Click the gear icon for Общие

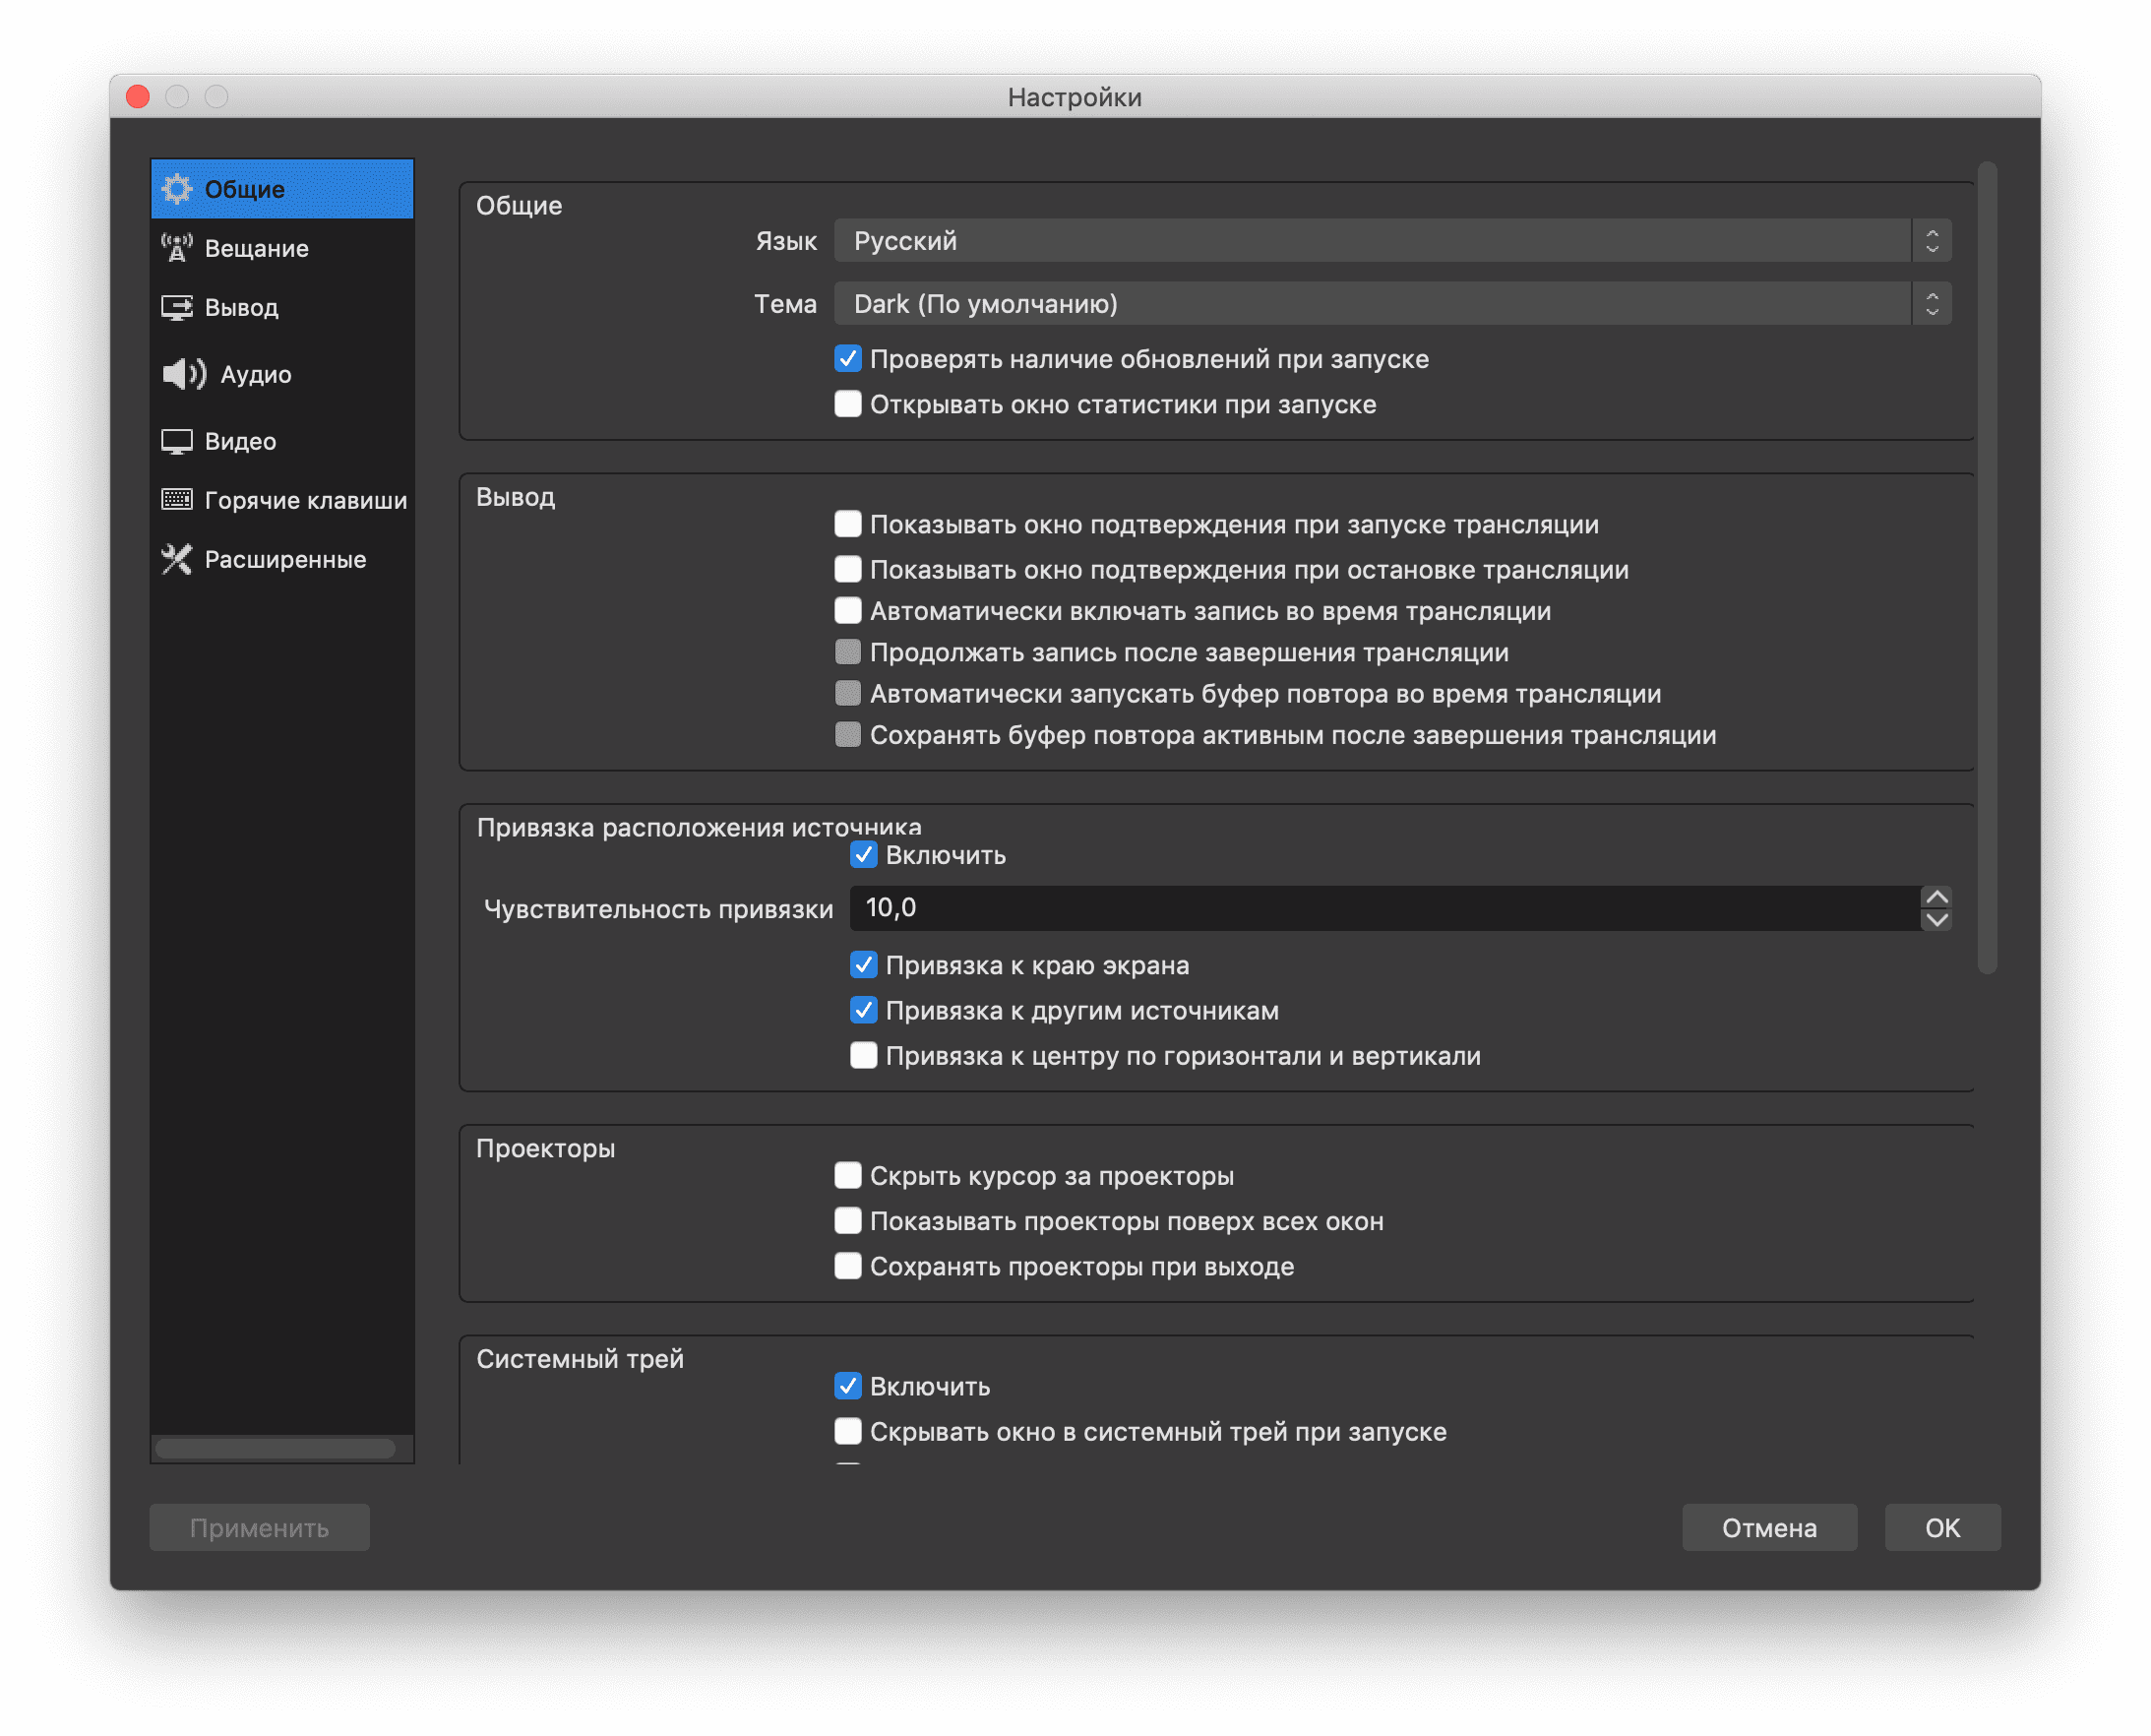177,189
